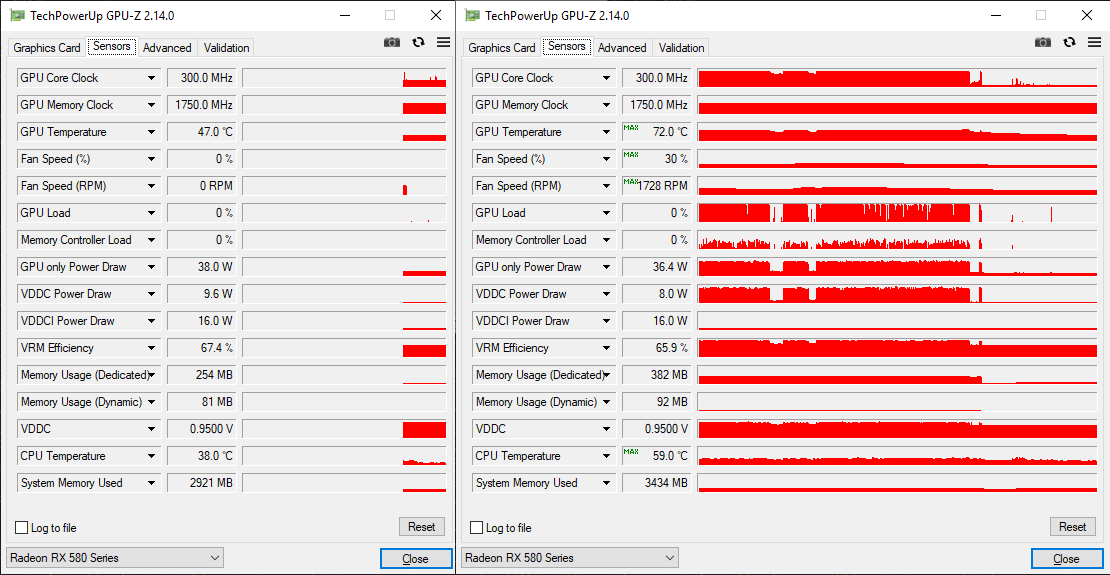
Task: Click the GPU-Z app icon in left title bar
Action: coord(16,16)
